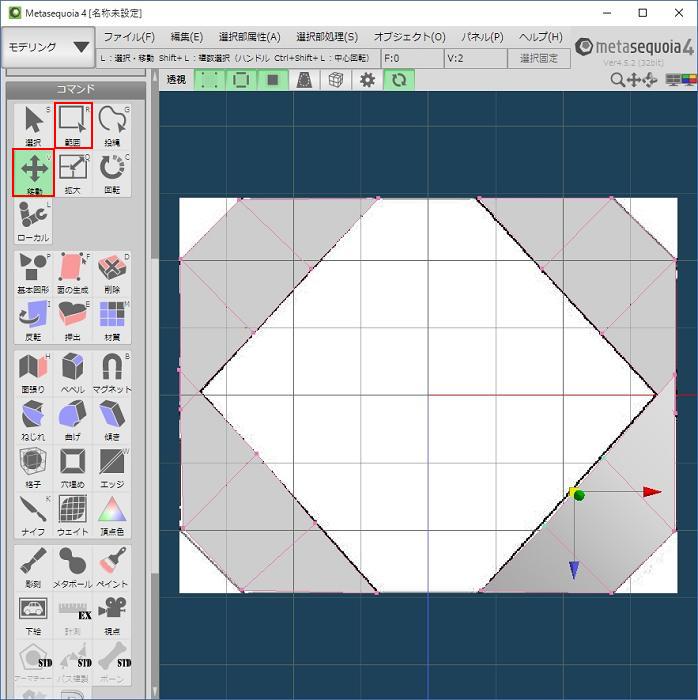
Task: Toggle face display button in view toolbar
Action: 272,80
